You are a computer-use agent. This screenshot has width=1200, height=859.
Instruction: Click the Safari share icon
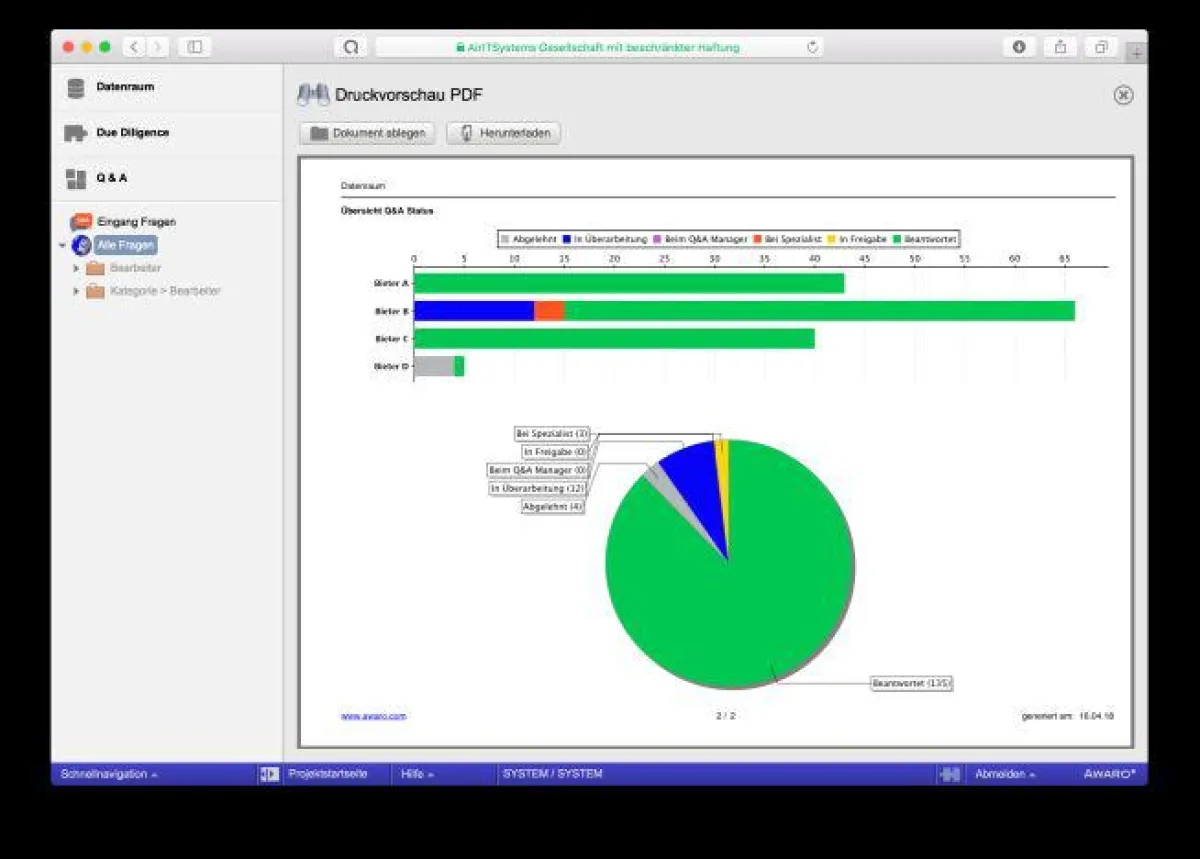(1060, 47)
